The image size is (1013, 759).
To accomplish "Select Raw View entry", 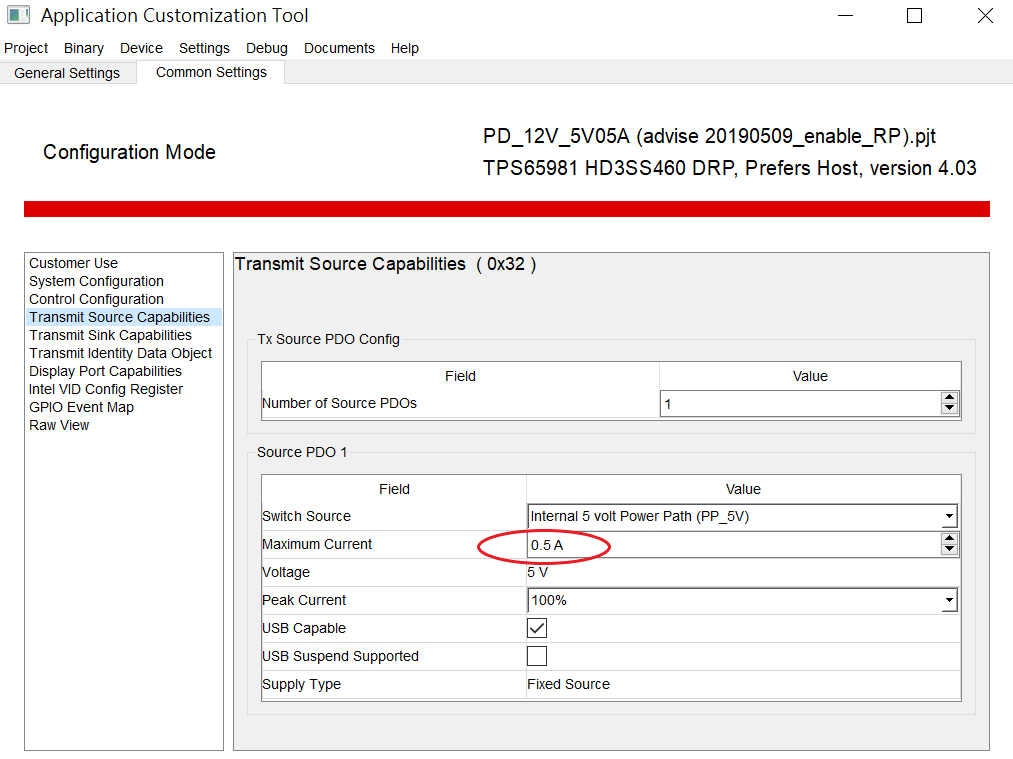I will (x=59, y=426).
